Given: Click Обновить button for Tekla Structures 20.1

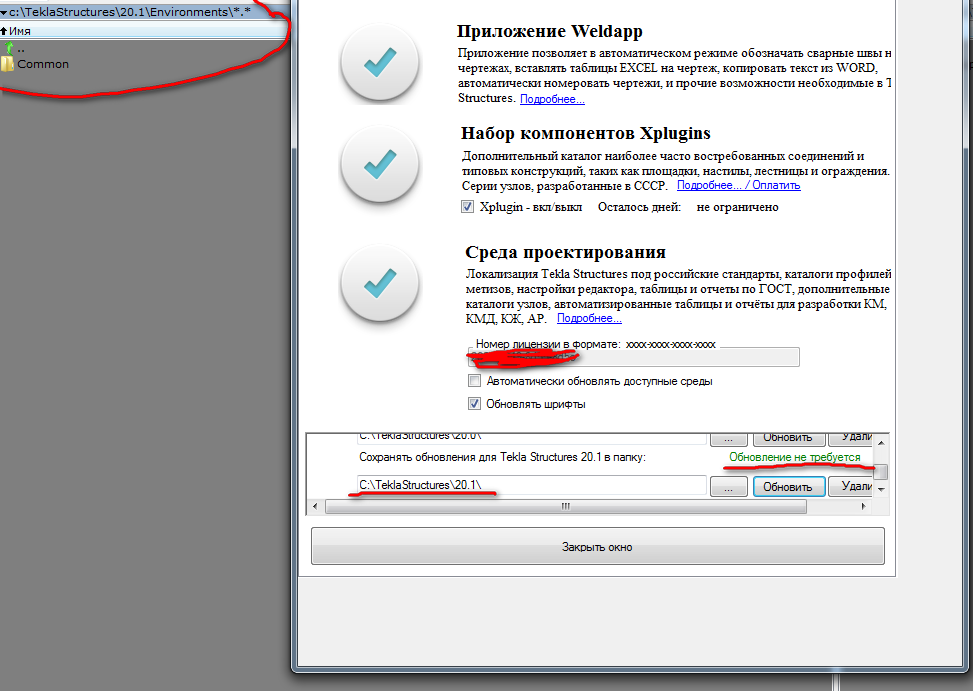Looking at the screenshot, I should [x=789, y=487].
